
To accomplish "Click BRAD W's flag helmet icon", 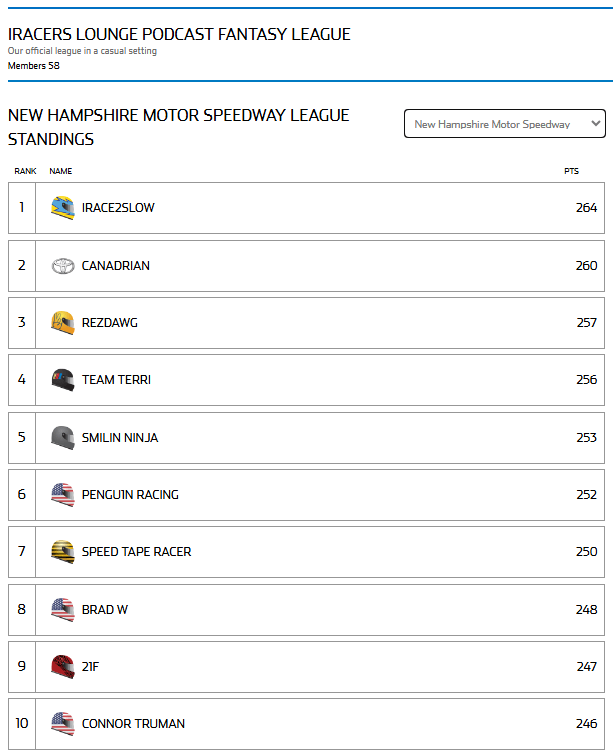I will 63,609.
